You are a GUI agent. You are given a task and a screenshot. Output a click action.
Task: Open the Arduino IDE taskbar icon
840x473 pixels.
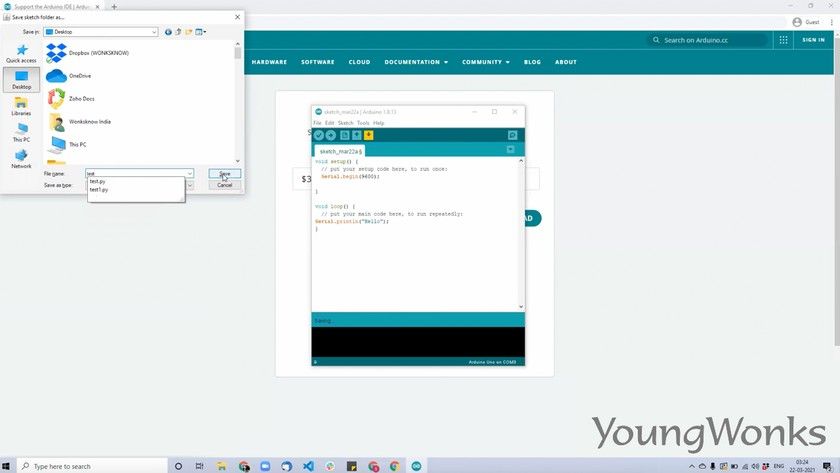[416, 466]
